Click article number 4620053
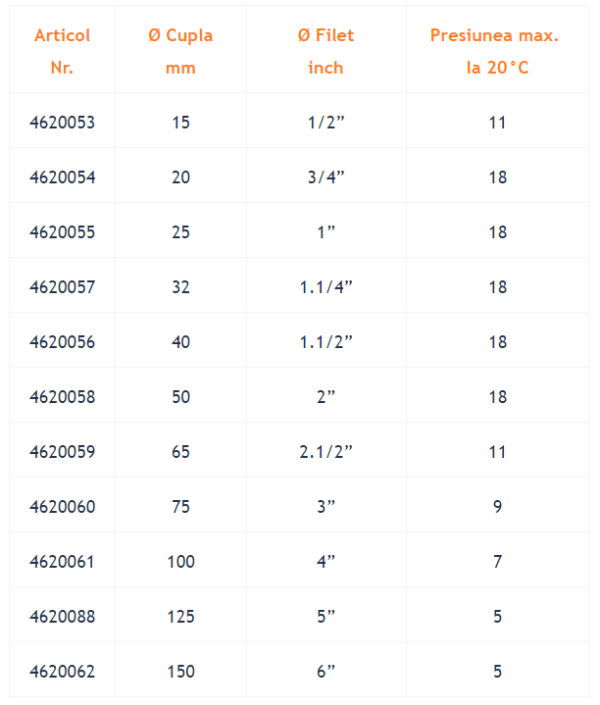 coord(62,123)
